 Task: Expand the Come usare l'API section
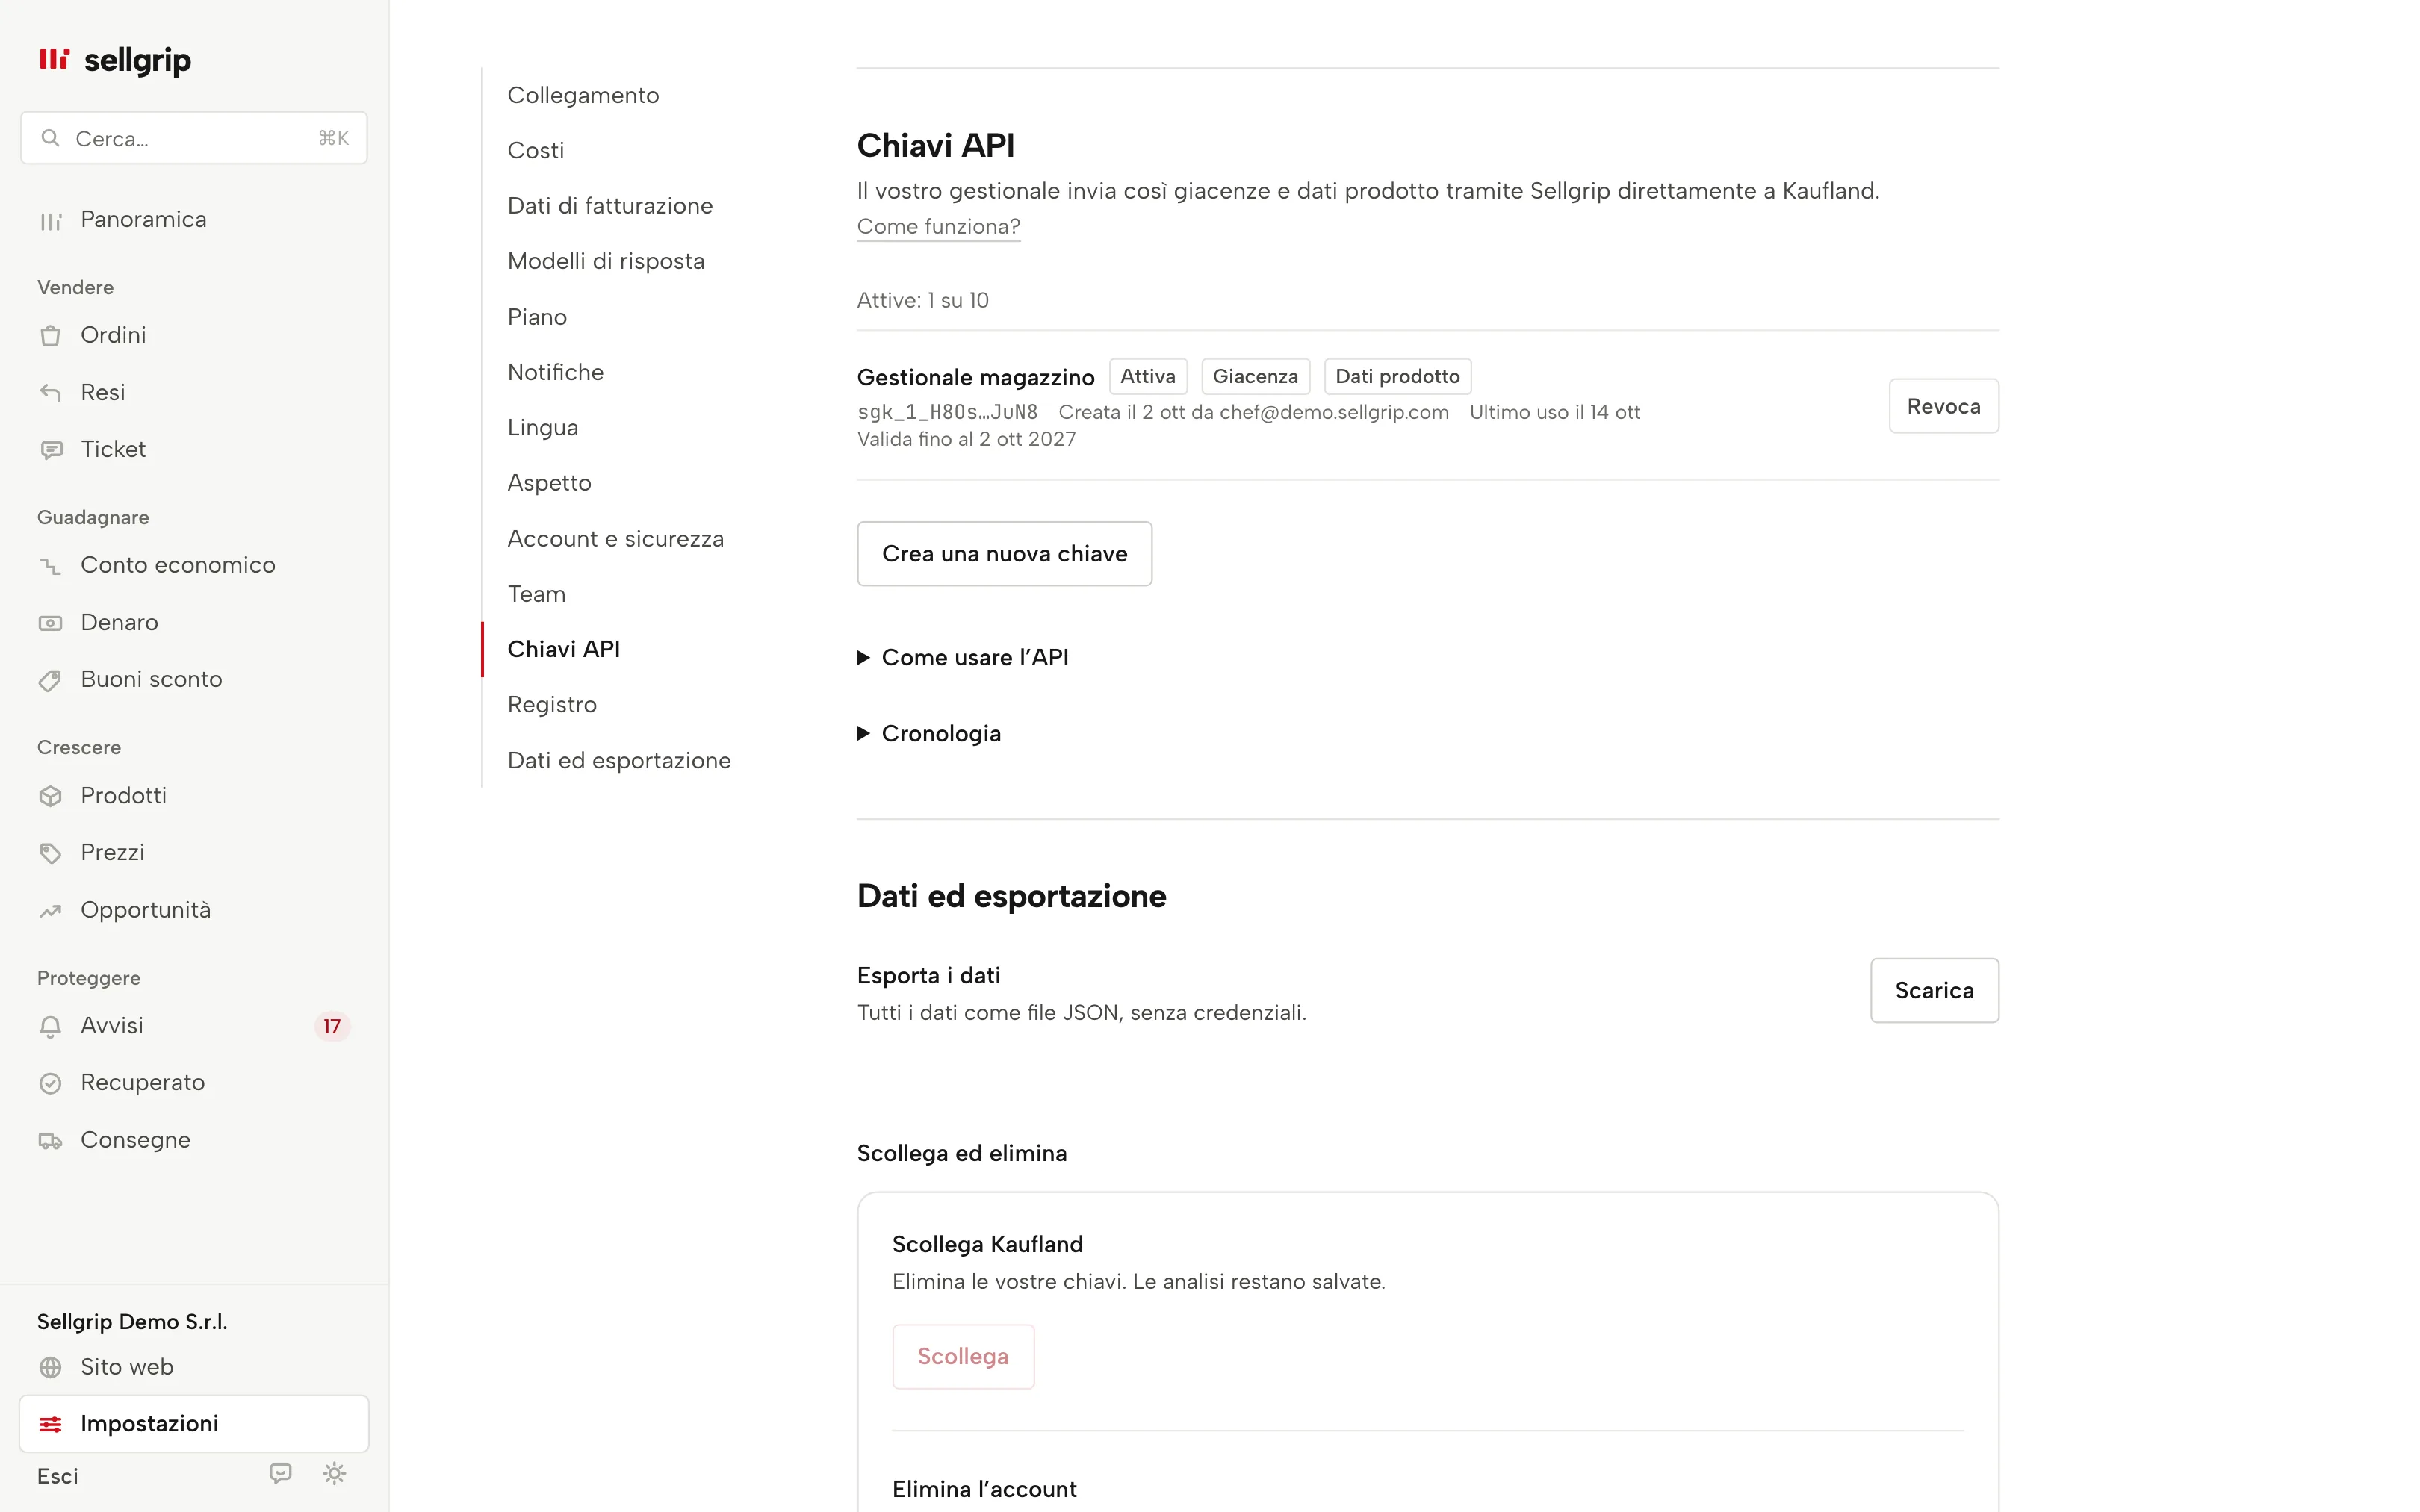(963, 657)
